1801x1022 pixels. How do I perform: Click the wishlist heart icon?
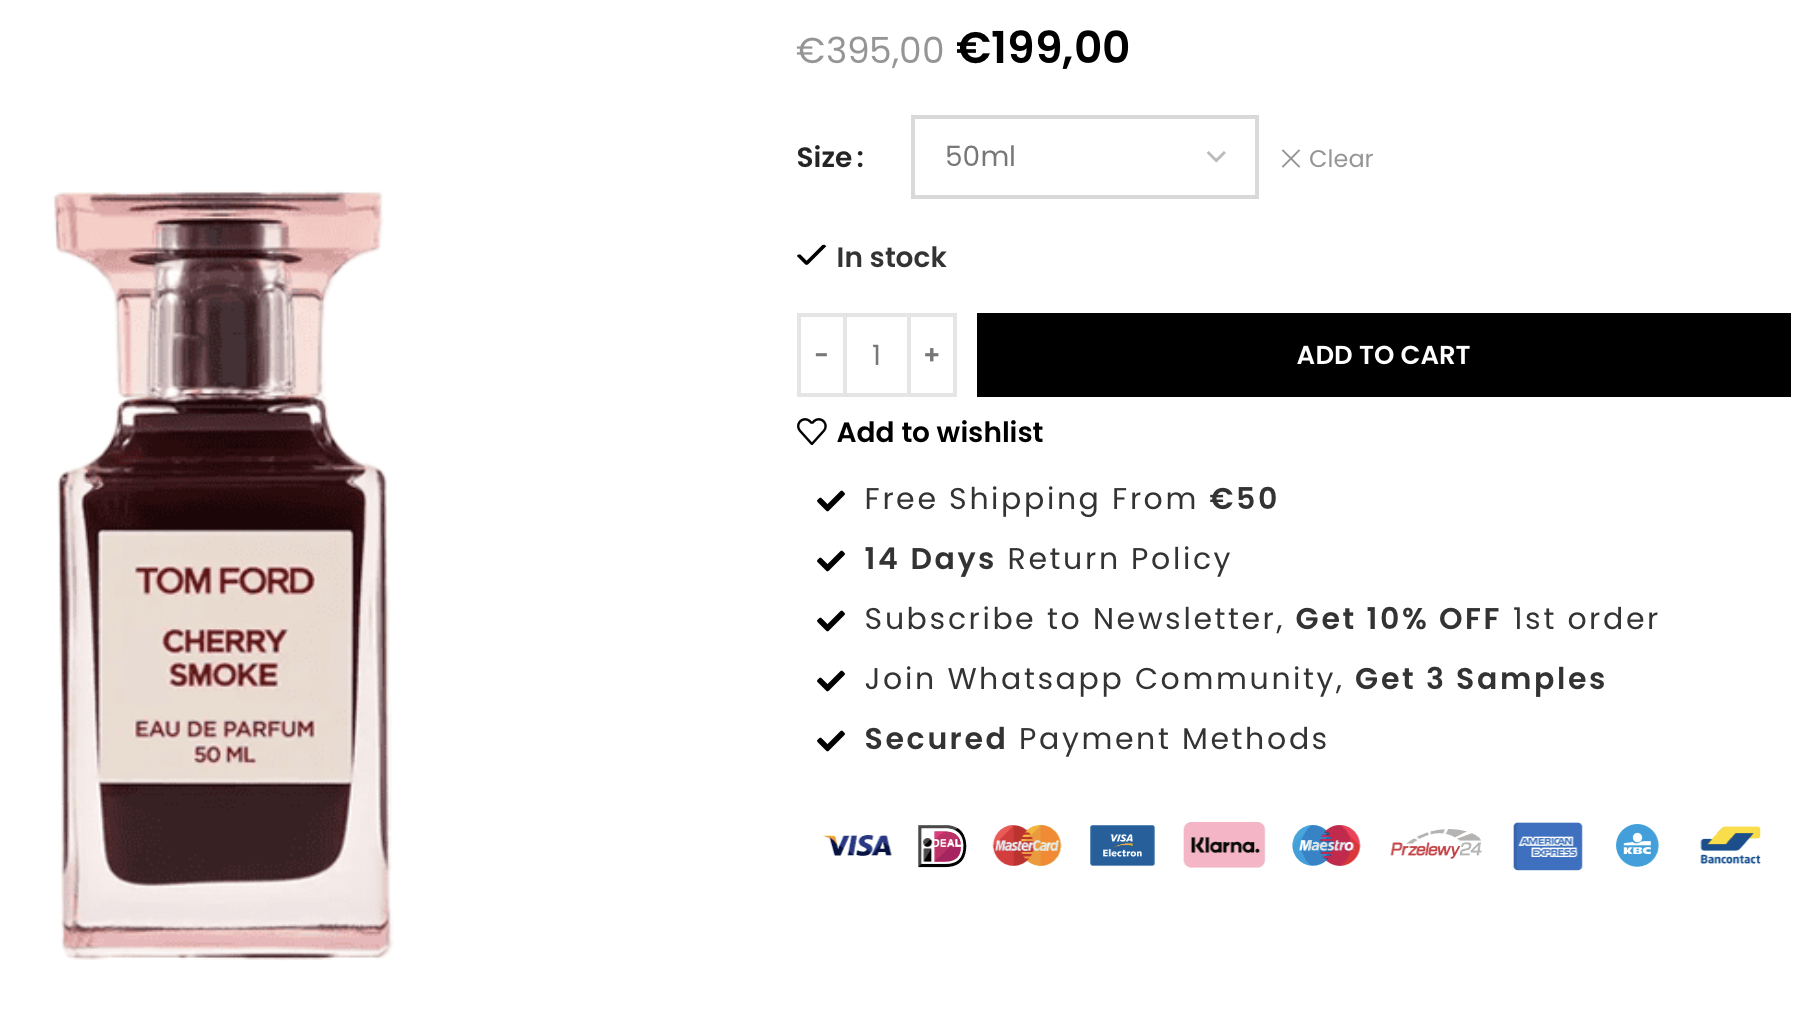812,432
